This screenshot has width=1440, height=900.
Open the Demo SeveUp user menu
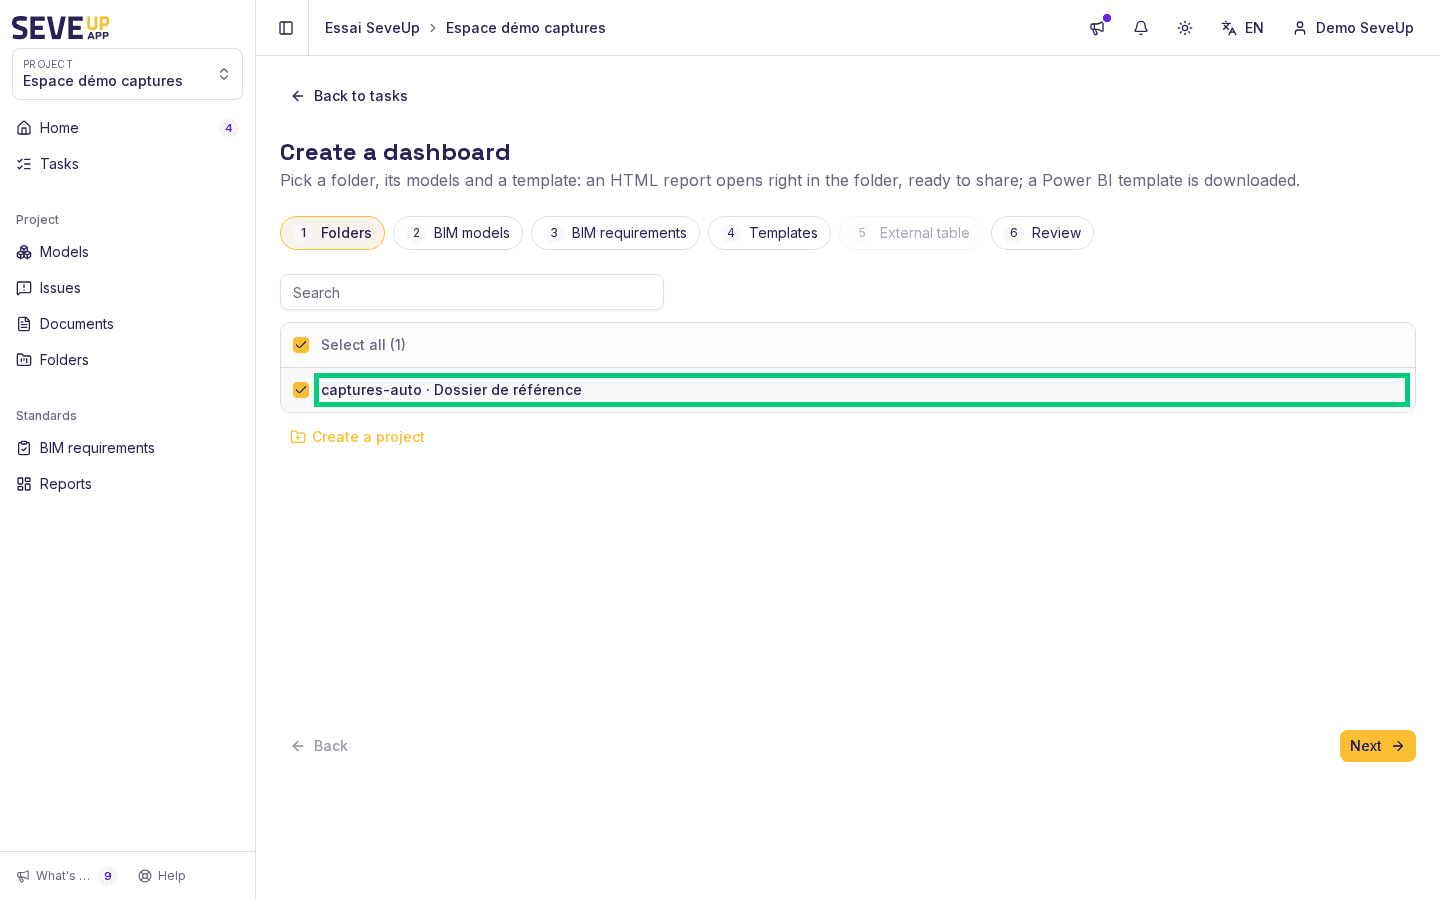pyautogui.click(x=1354, y=28)
